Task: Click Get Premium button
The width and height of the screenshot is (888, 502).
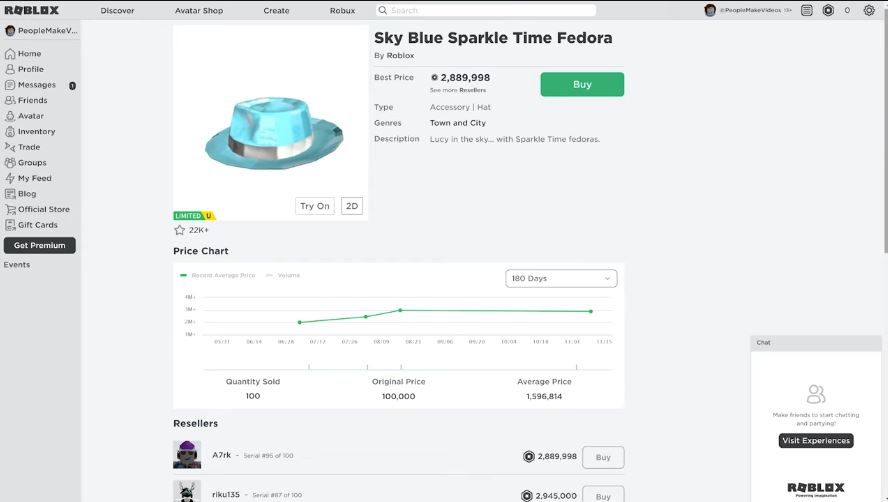Action: [40, 245]
